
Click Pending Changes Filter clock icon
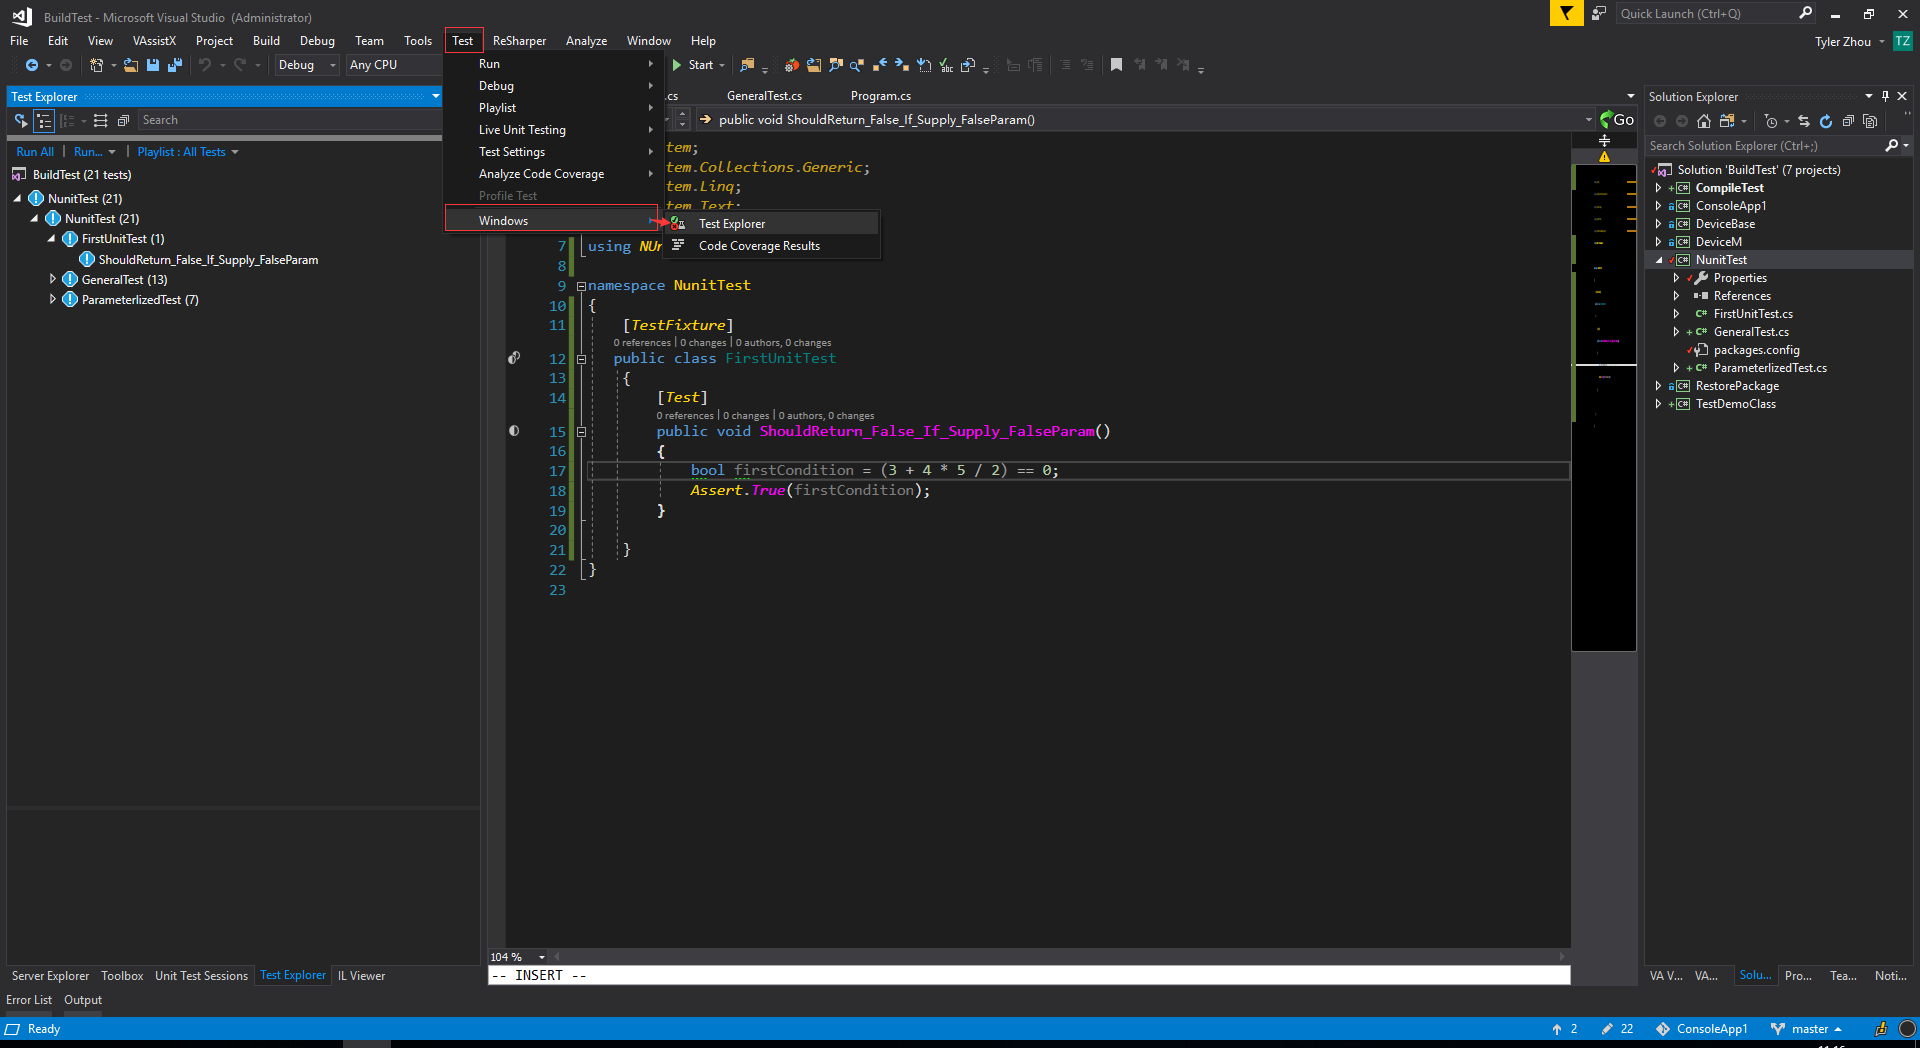coord(1771,121)
